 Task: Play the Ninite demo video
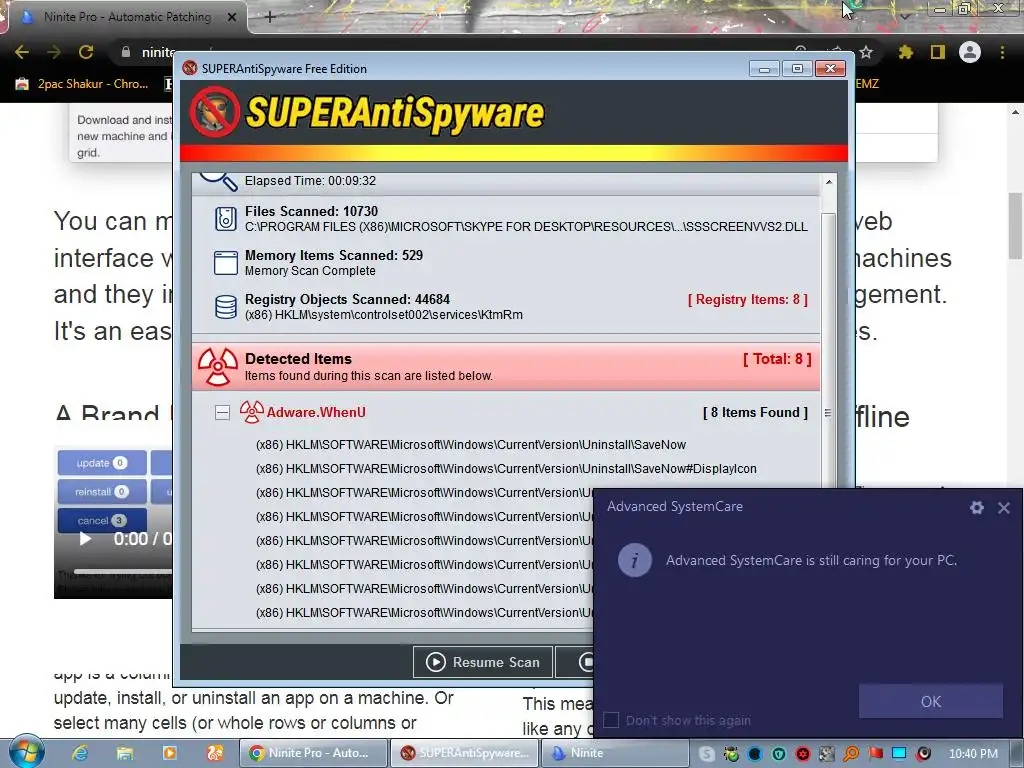point(85,539)
